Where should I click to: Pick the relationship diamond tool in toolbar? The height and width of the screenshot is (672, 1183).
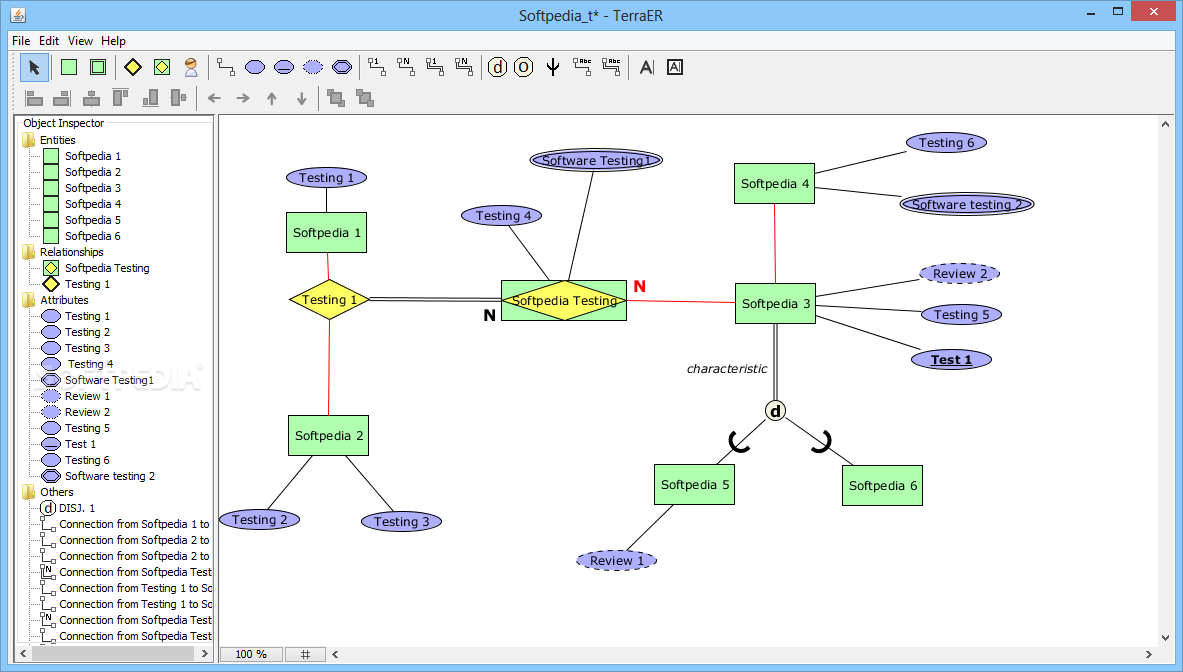133,67
